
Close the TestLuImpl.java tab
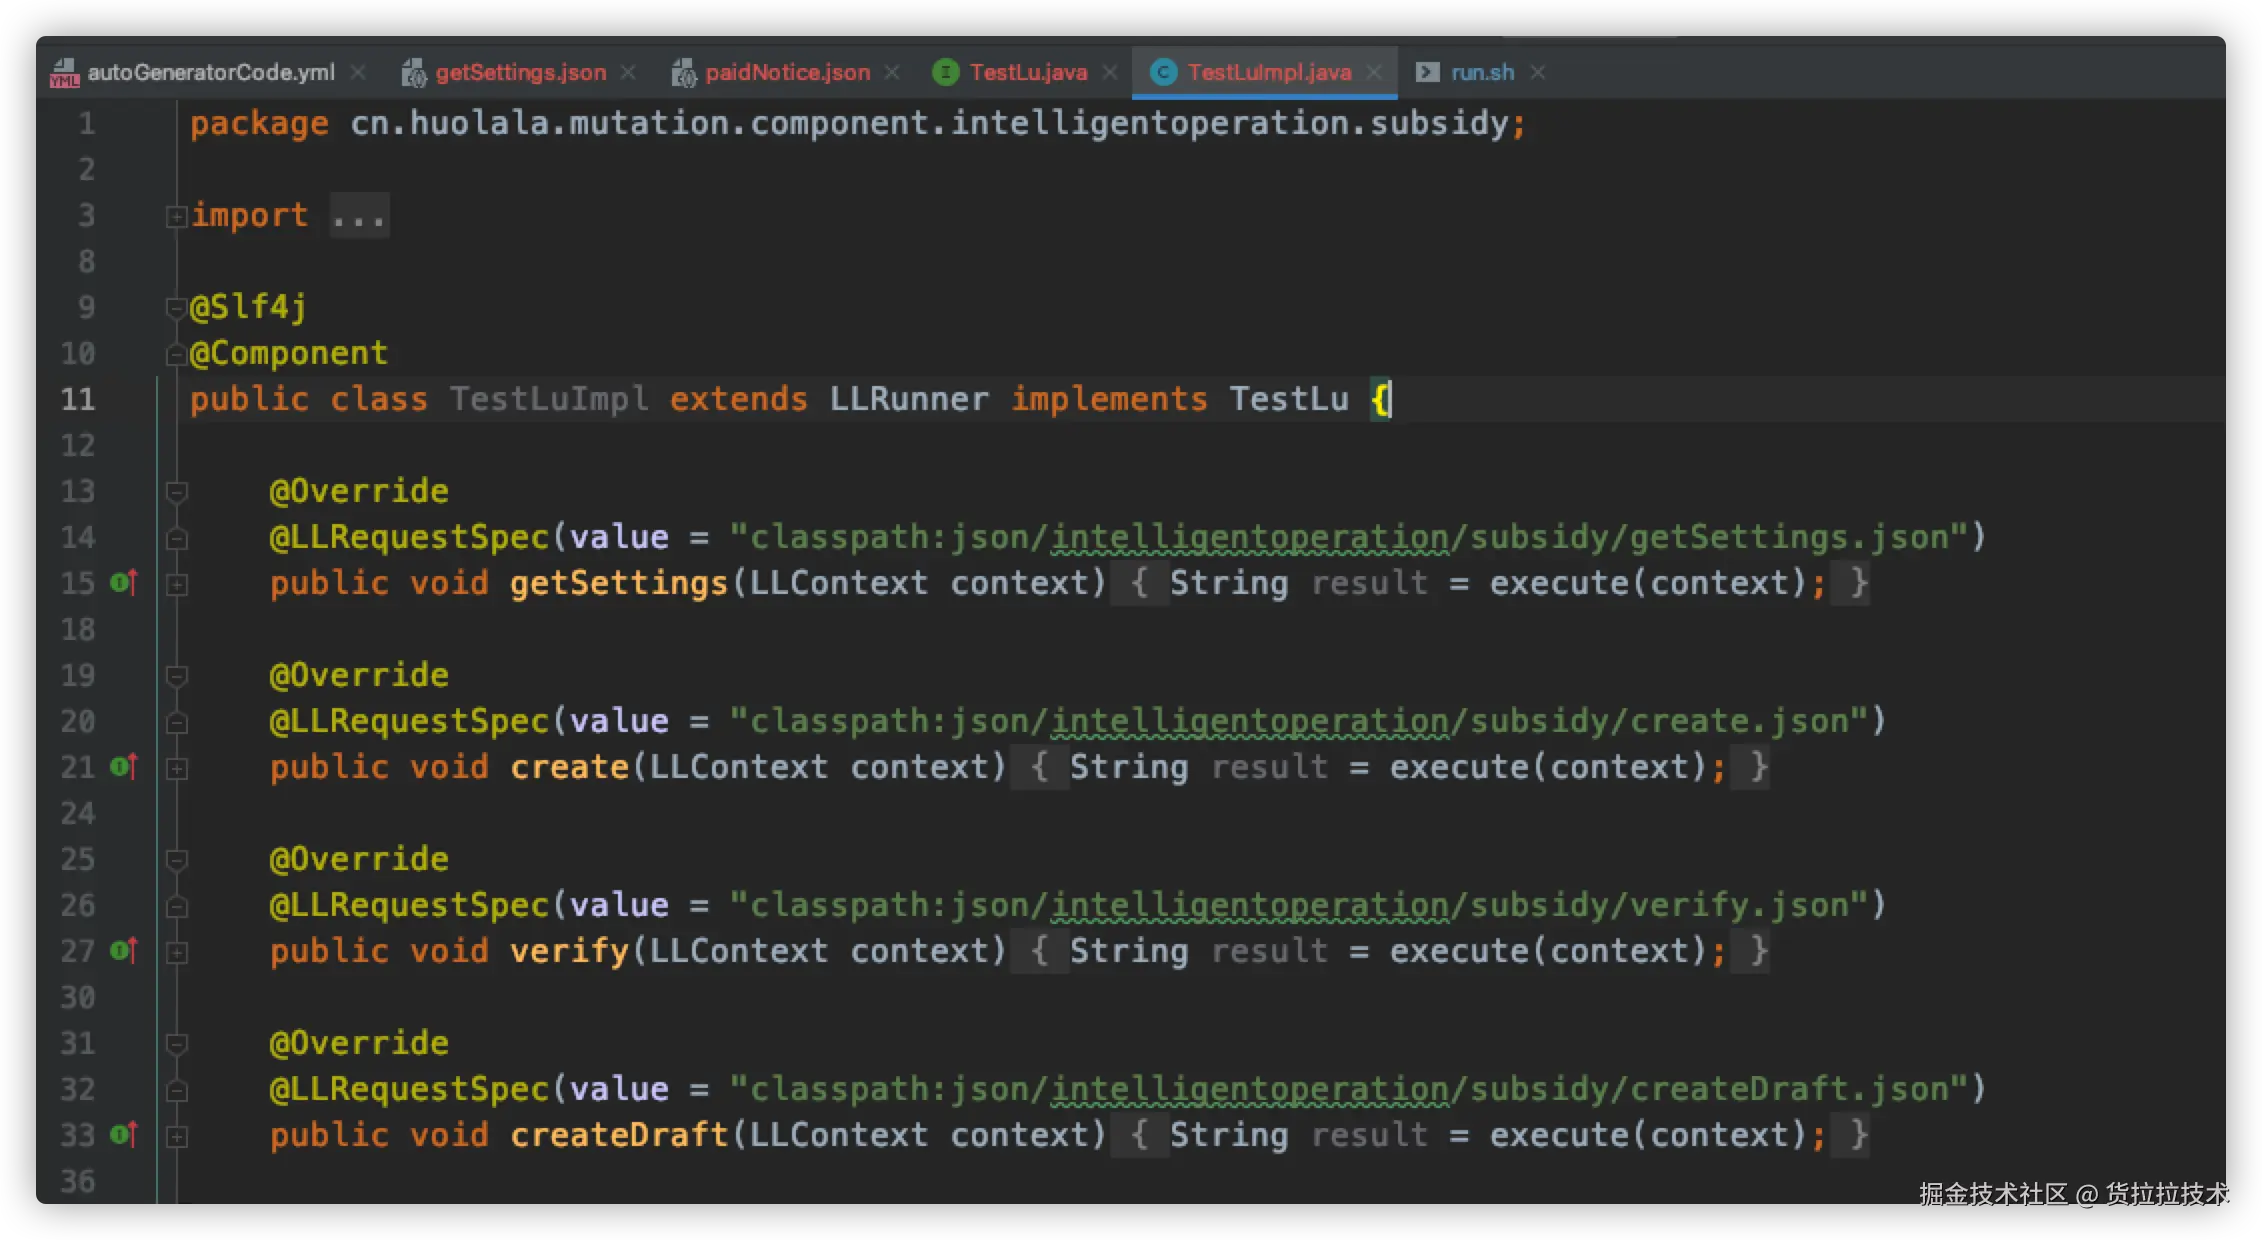(1375, 72)
